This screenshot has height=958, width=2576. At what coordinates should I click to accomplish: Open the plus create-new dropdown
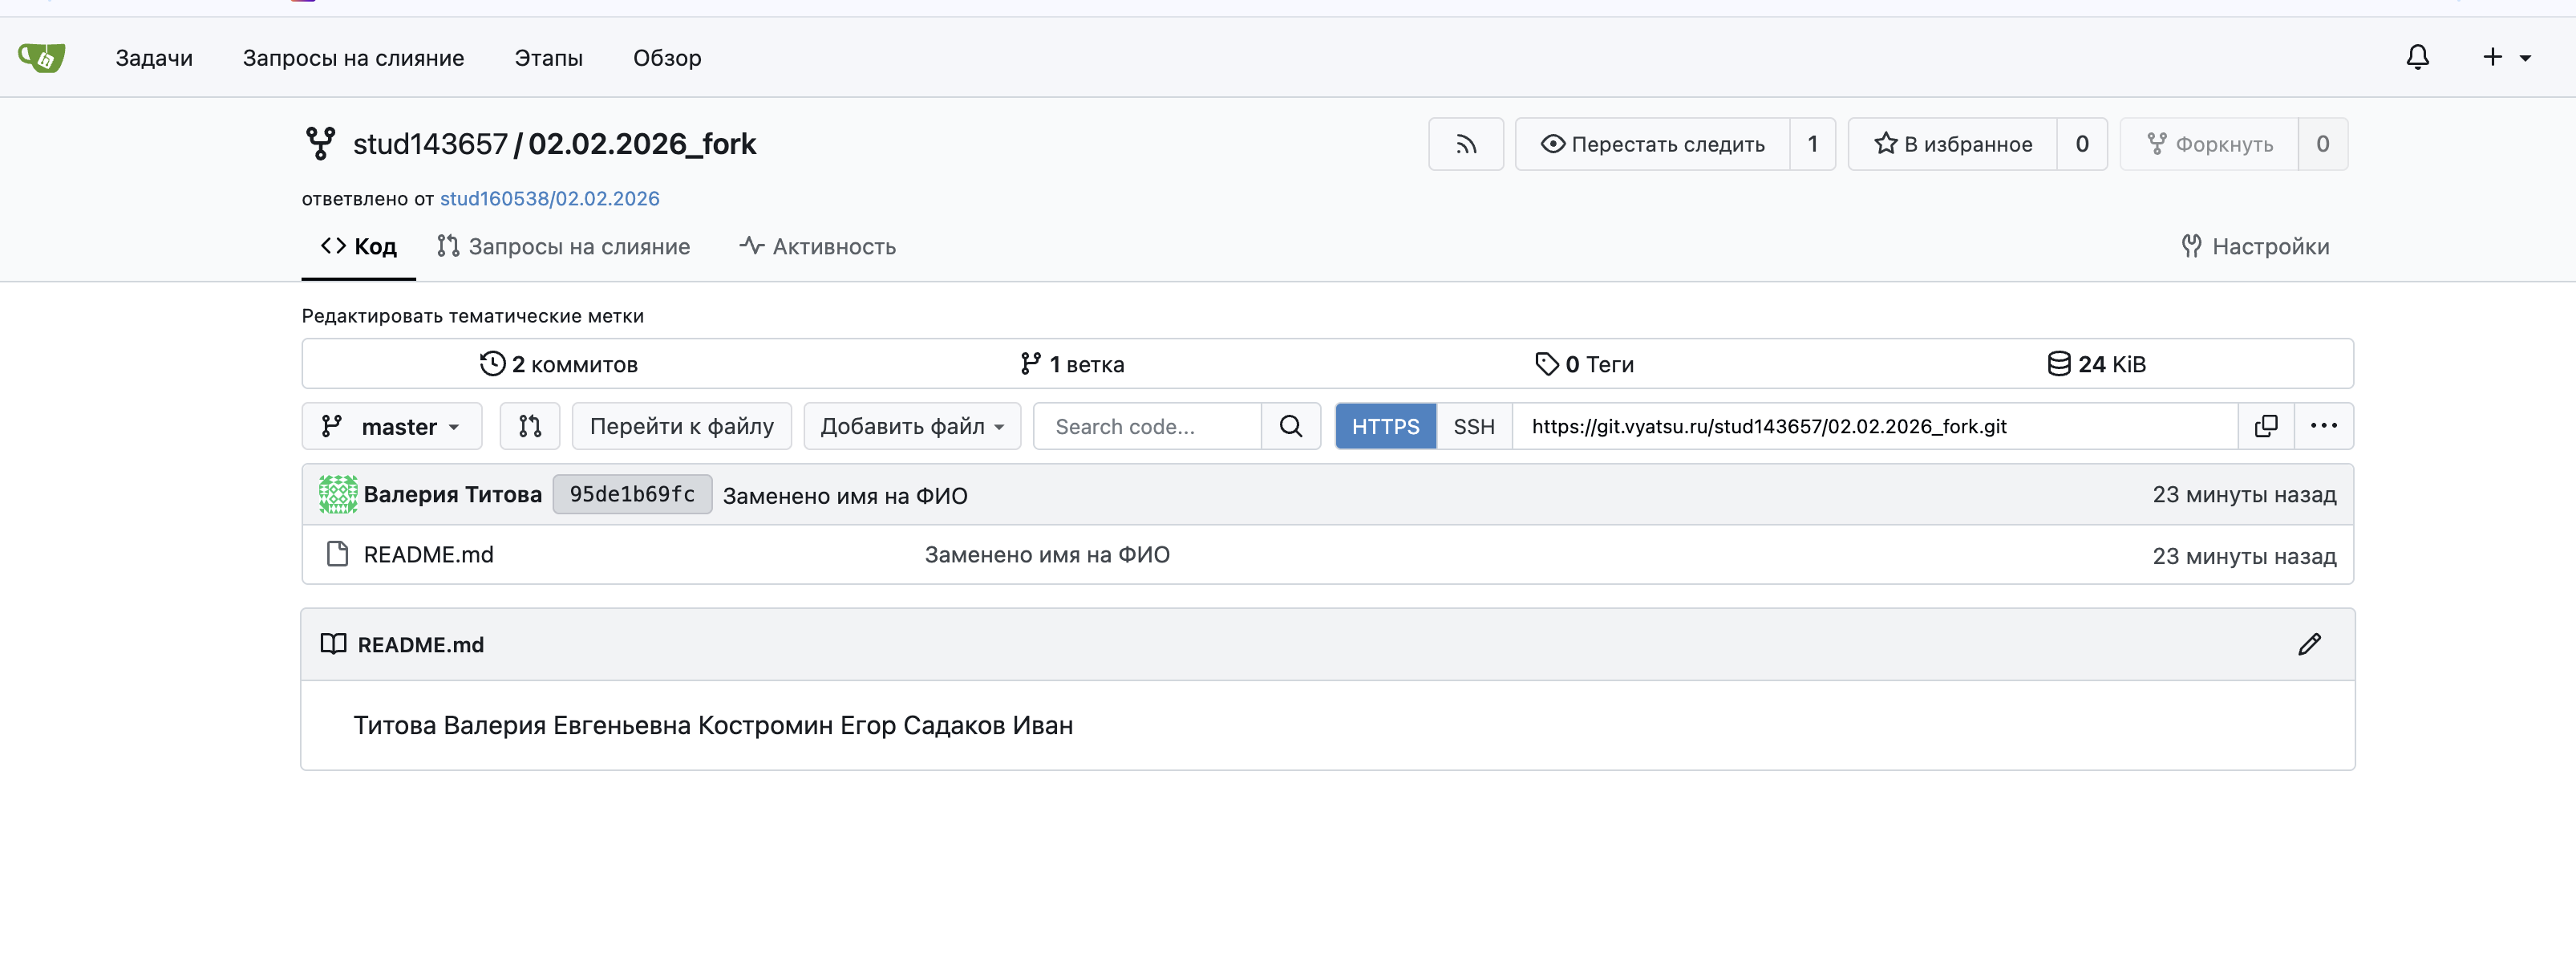2505,58
